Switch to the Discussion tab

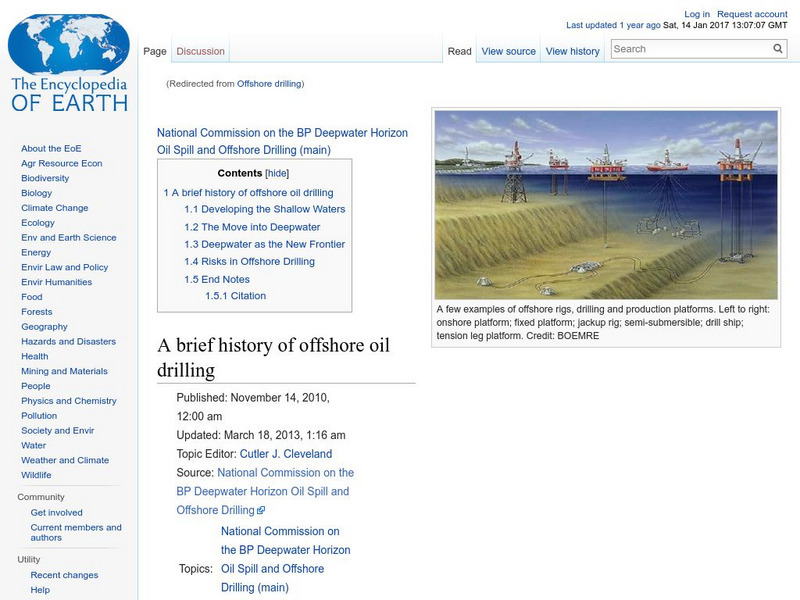pos(201,52)
